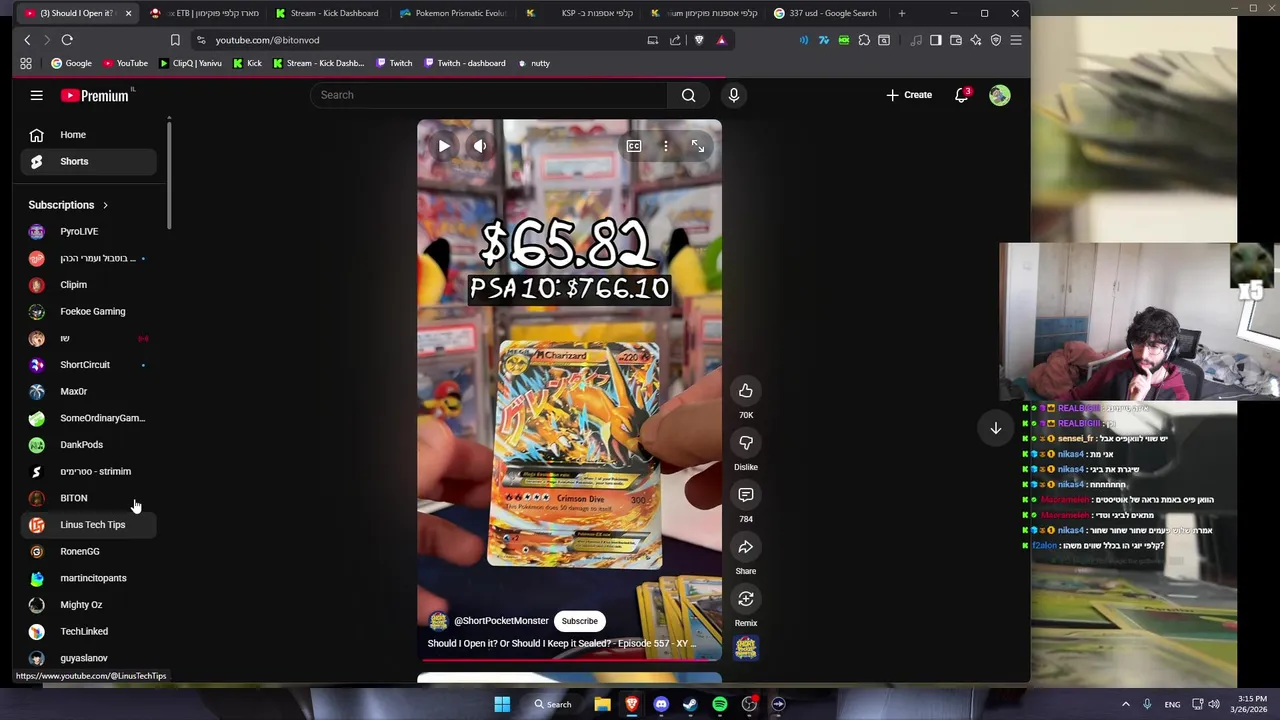Open SomeOrdinaryGamers channel
Viewport: 1280px width, 720px height.
coord(87,418)
